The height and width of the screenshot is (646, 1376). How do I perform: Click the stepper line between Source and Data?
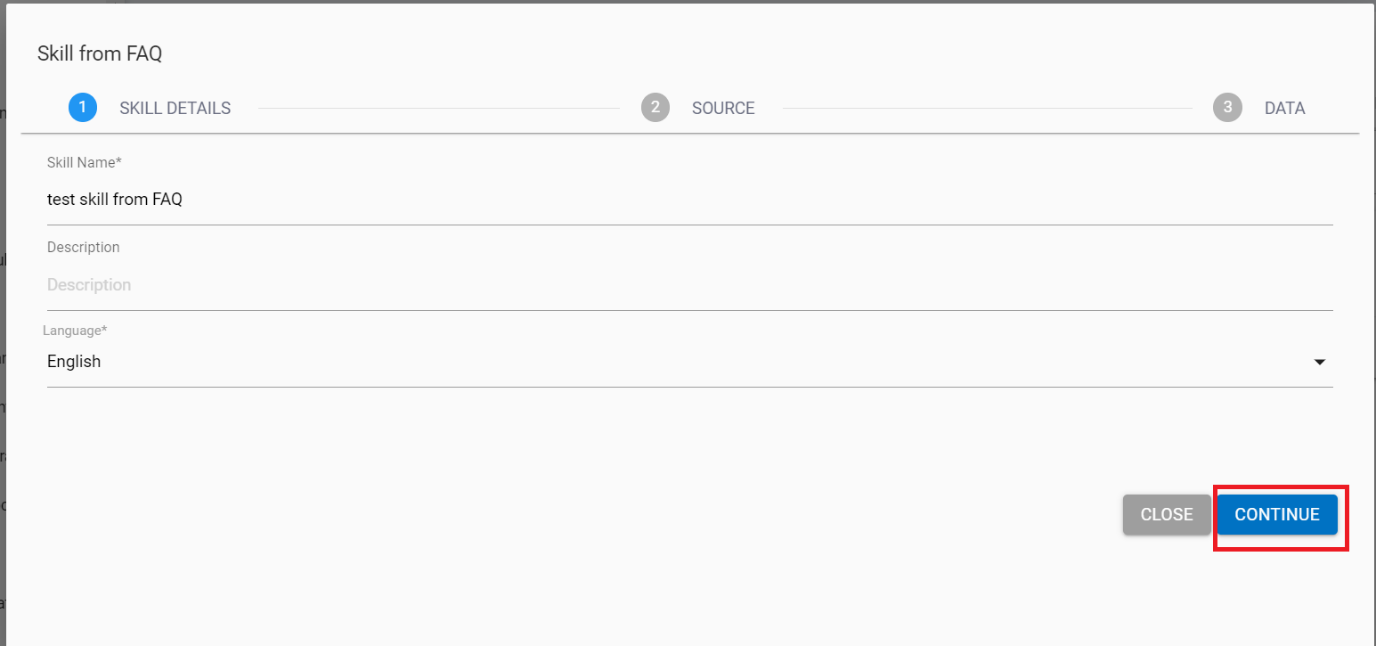983,108
